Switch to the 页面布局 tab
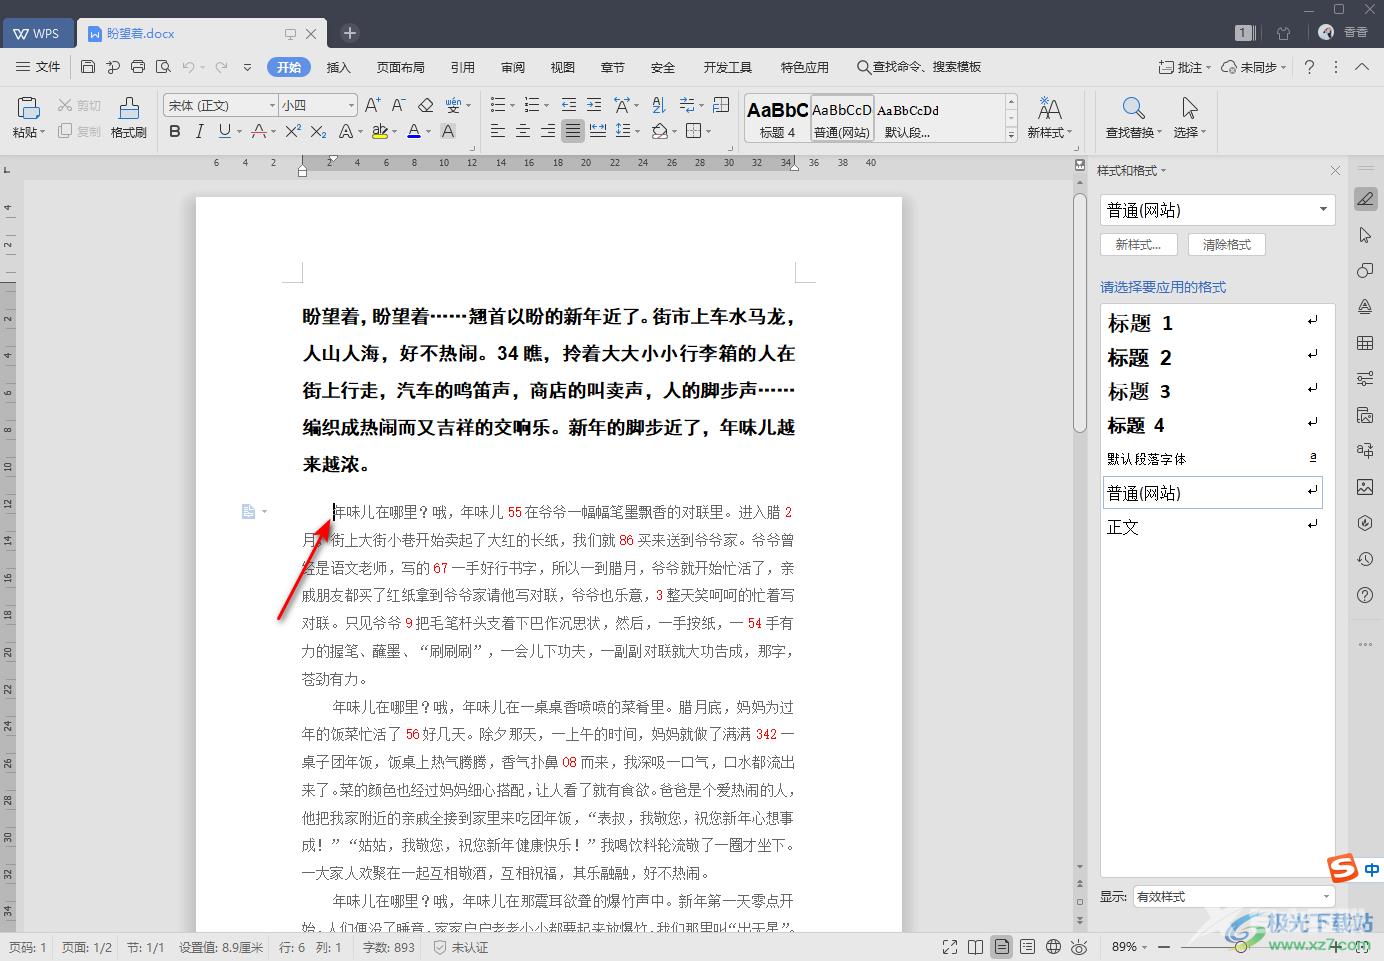 tap(401, 67)
